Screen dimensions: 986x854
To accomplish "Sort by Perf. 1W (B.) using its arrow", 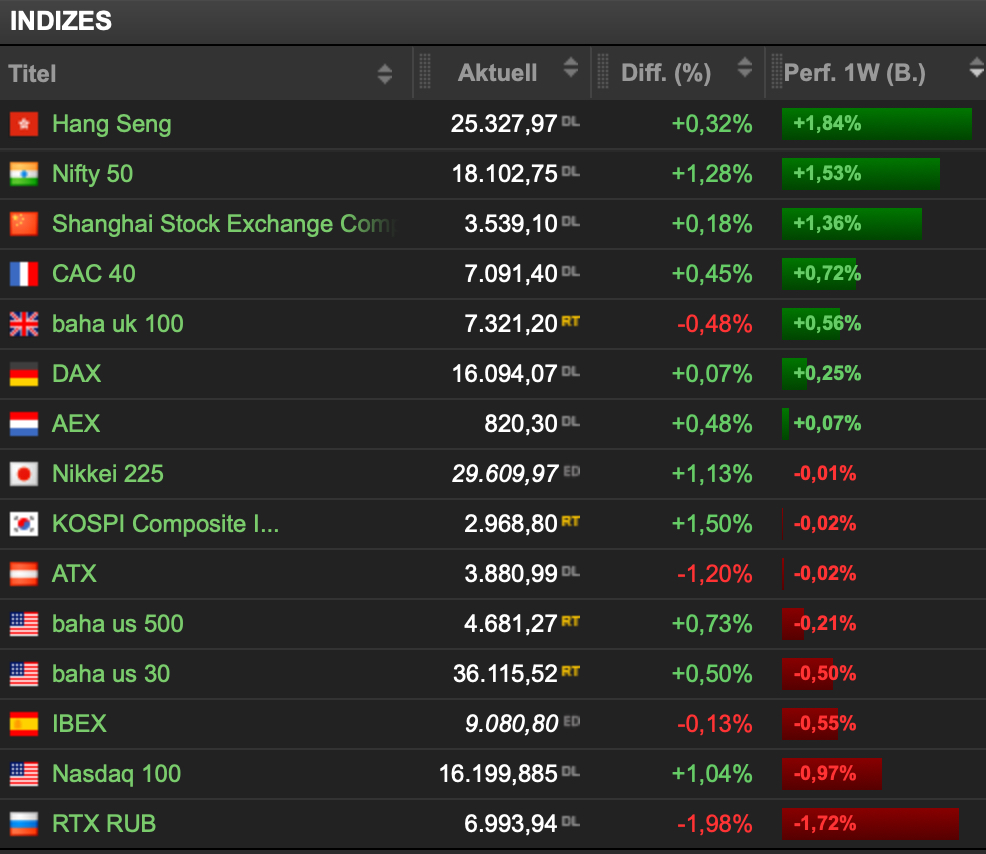I will coord(977,67).
